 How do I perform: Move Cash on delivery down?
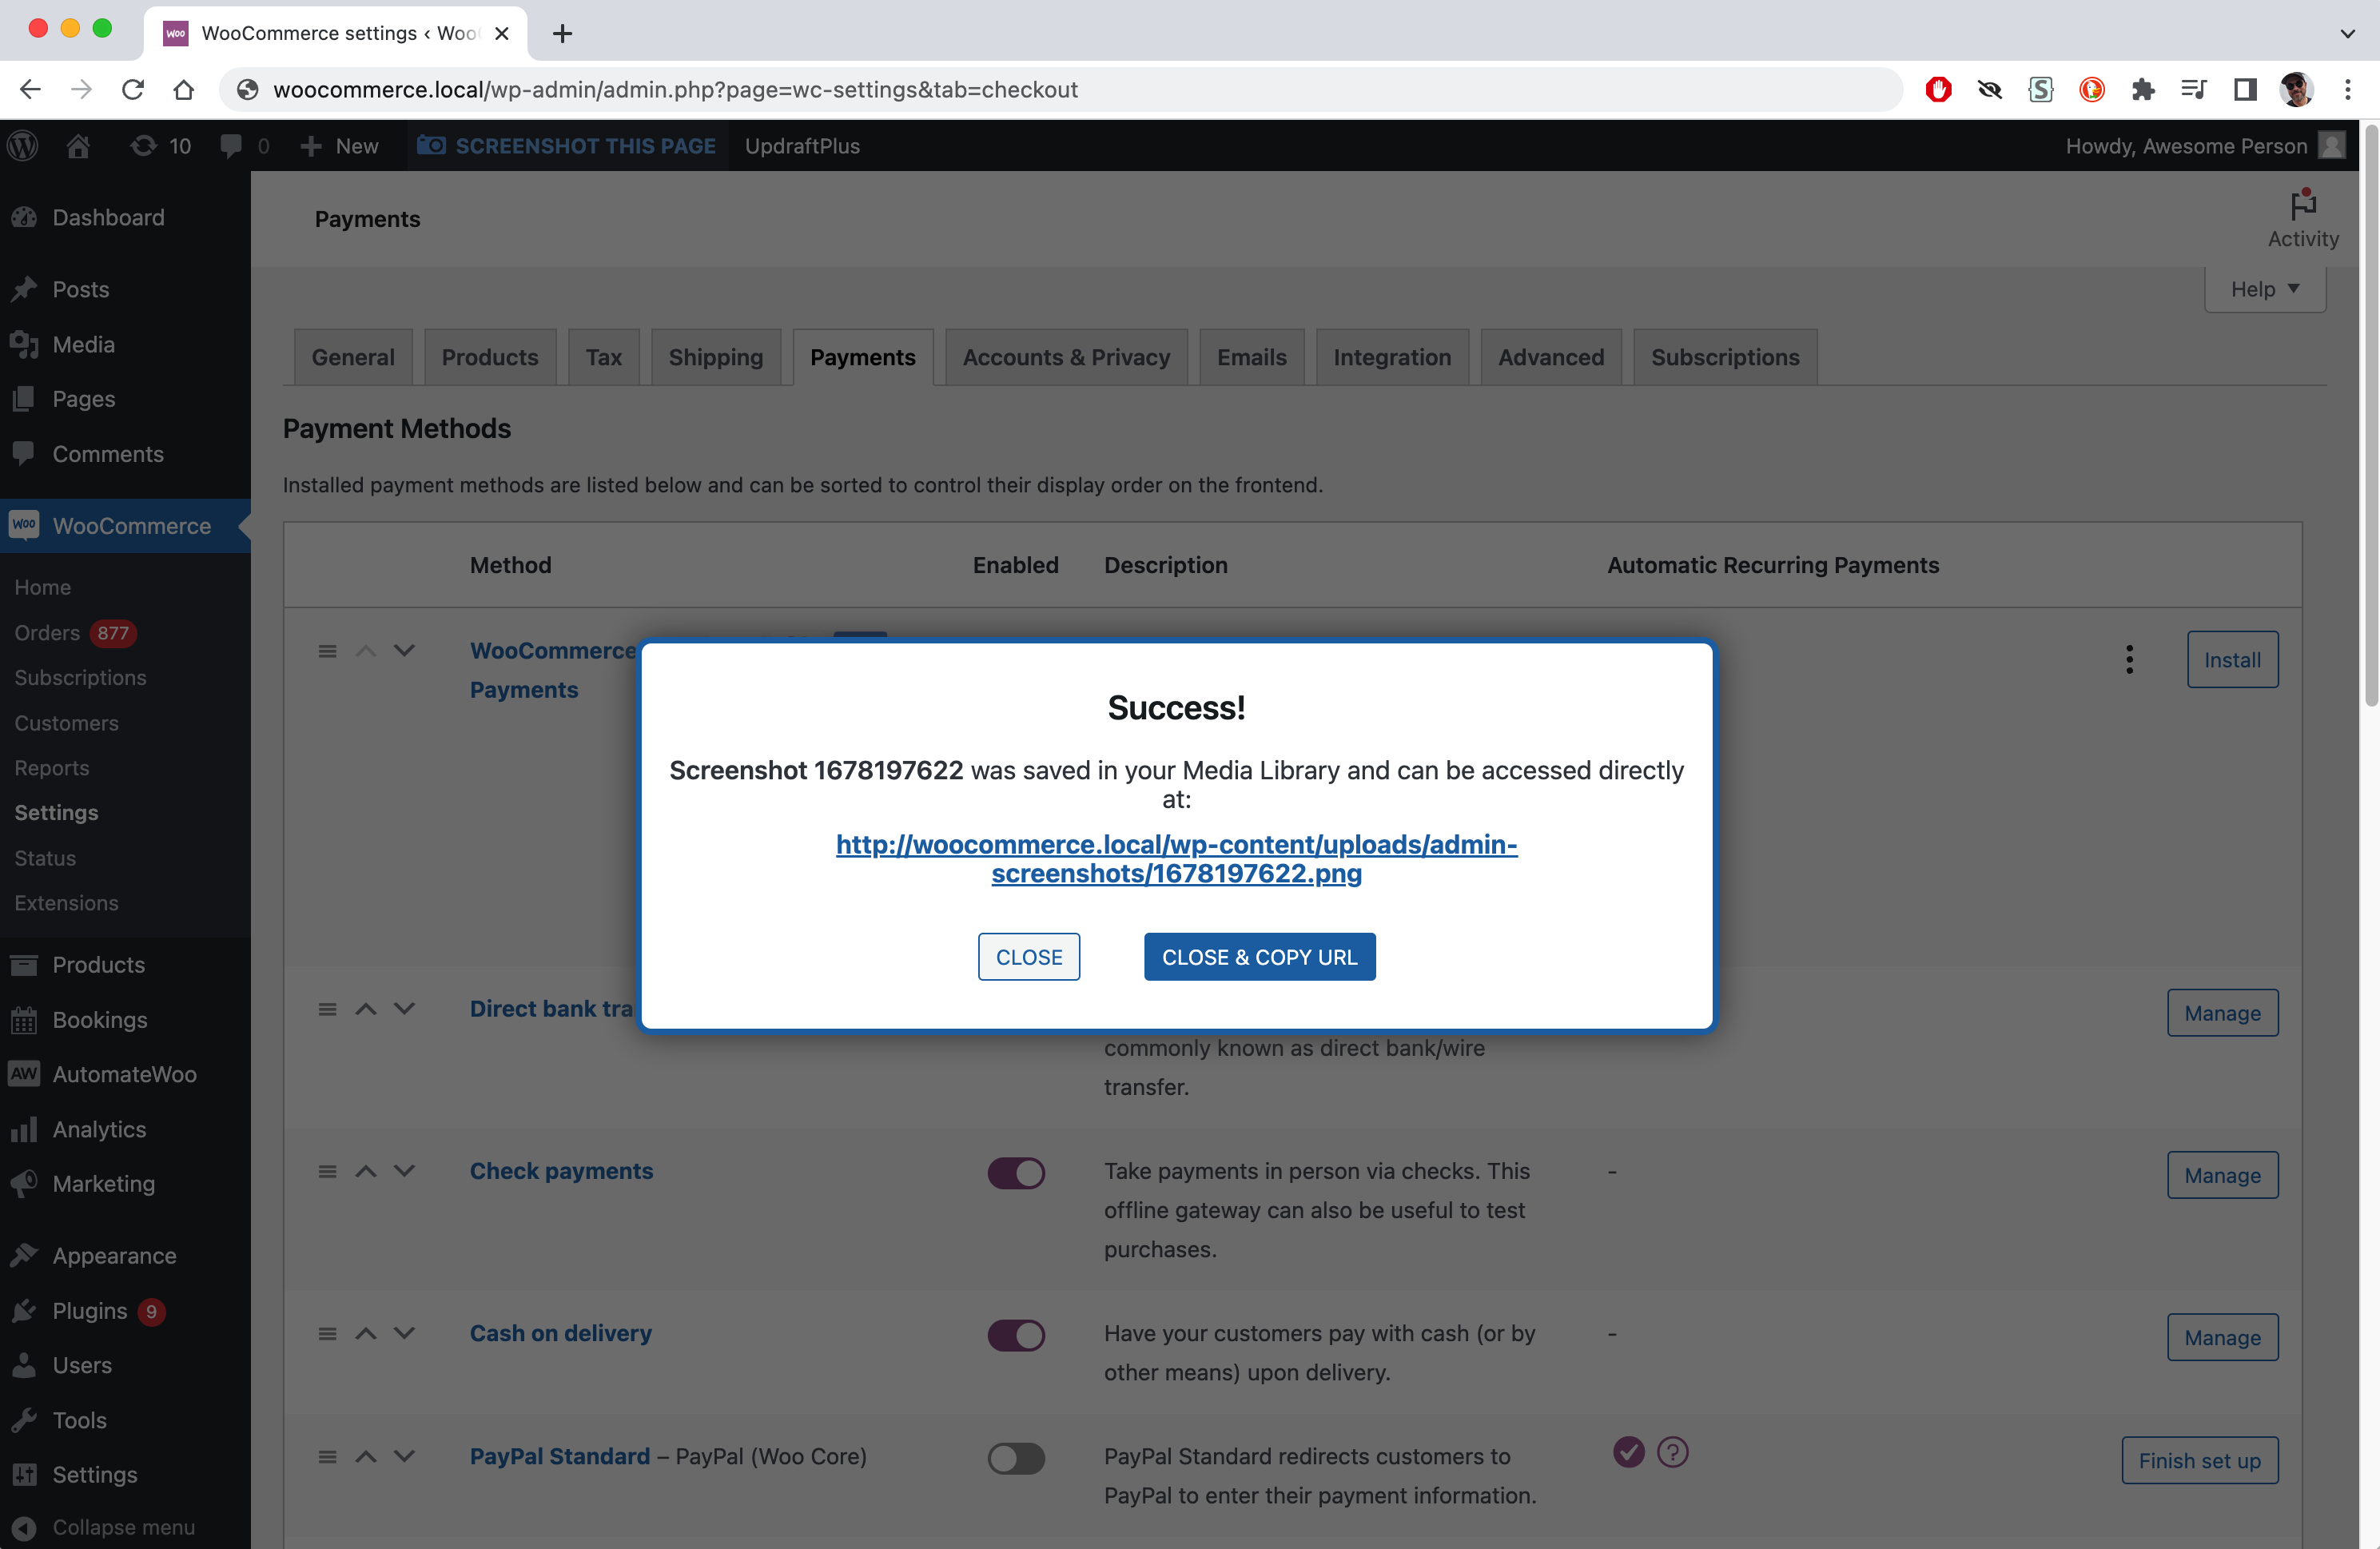click(x=404, y=1333)
